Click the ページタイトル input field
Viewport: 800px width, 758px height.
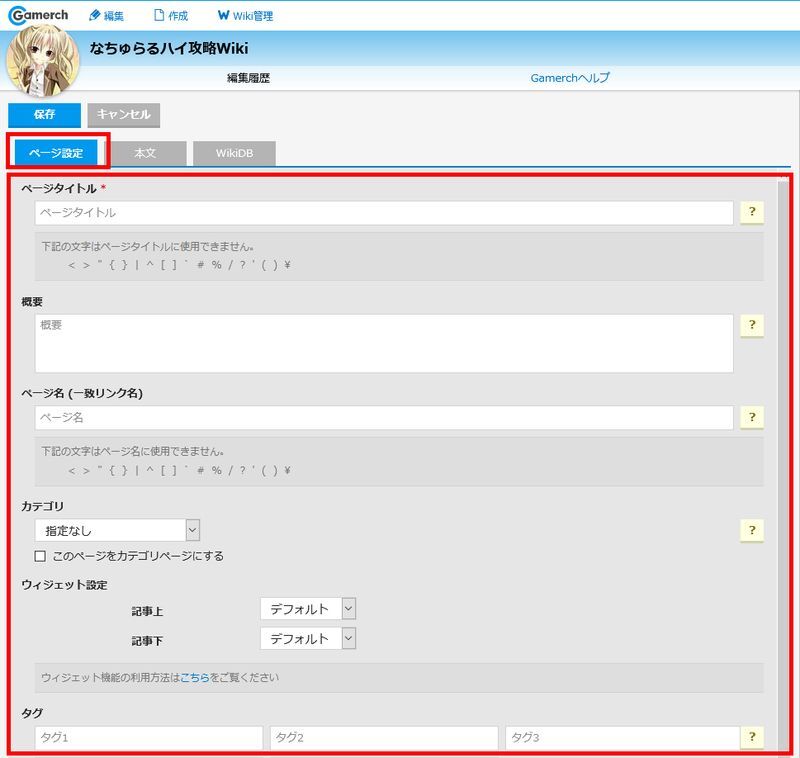pyautogui.click(x=384, y=213)
